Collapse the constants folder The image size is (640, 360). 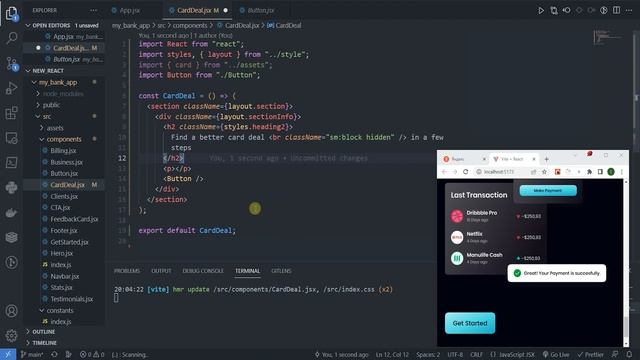[60, 310]
